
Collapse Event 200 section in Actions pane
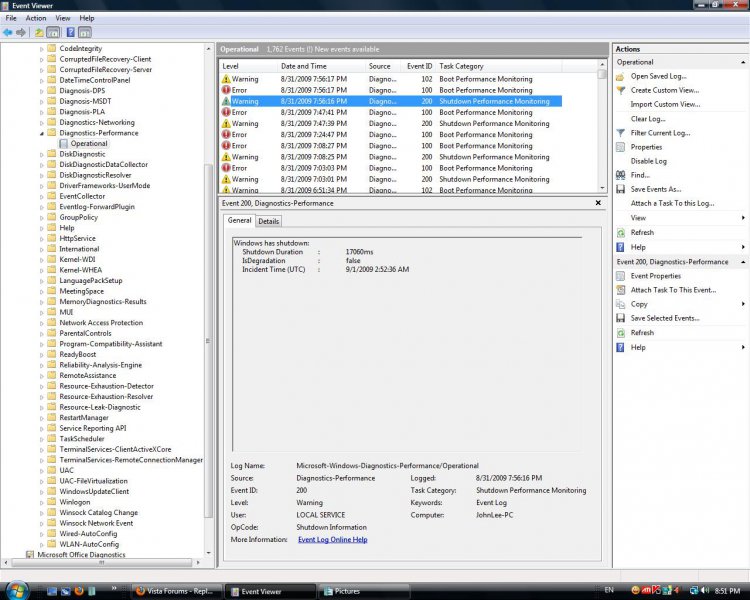click(x=743, y=262)
